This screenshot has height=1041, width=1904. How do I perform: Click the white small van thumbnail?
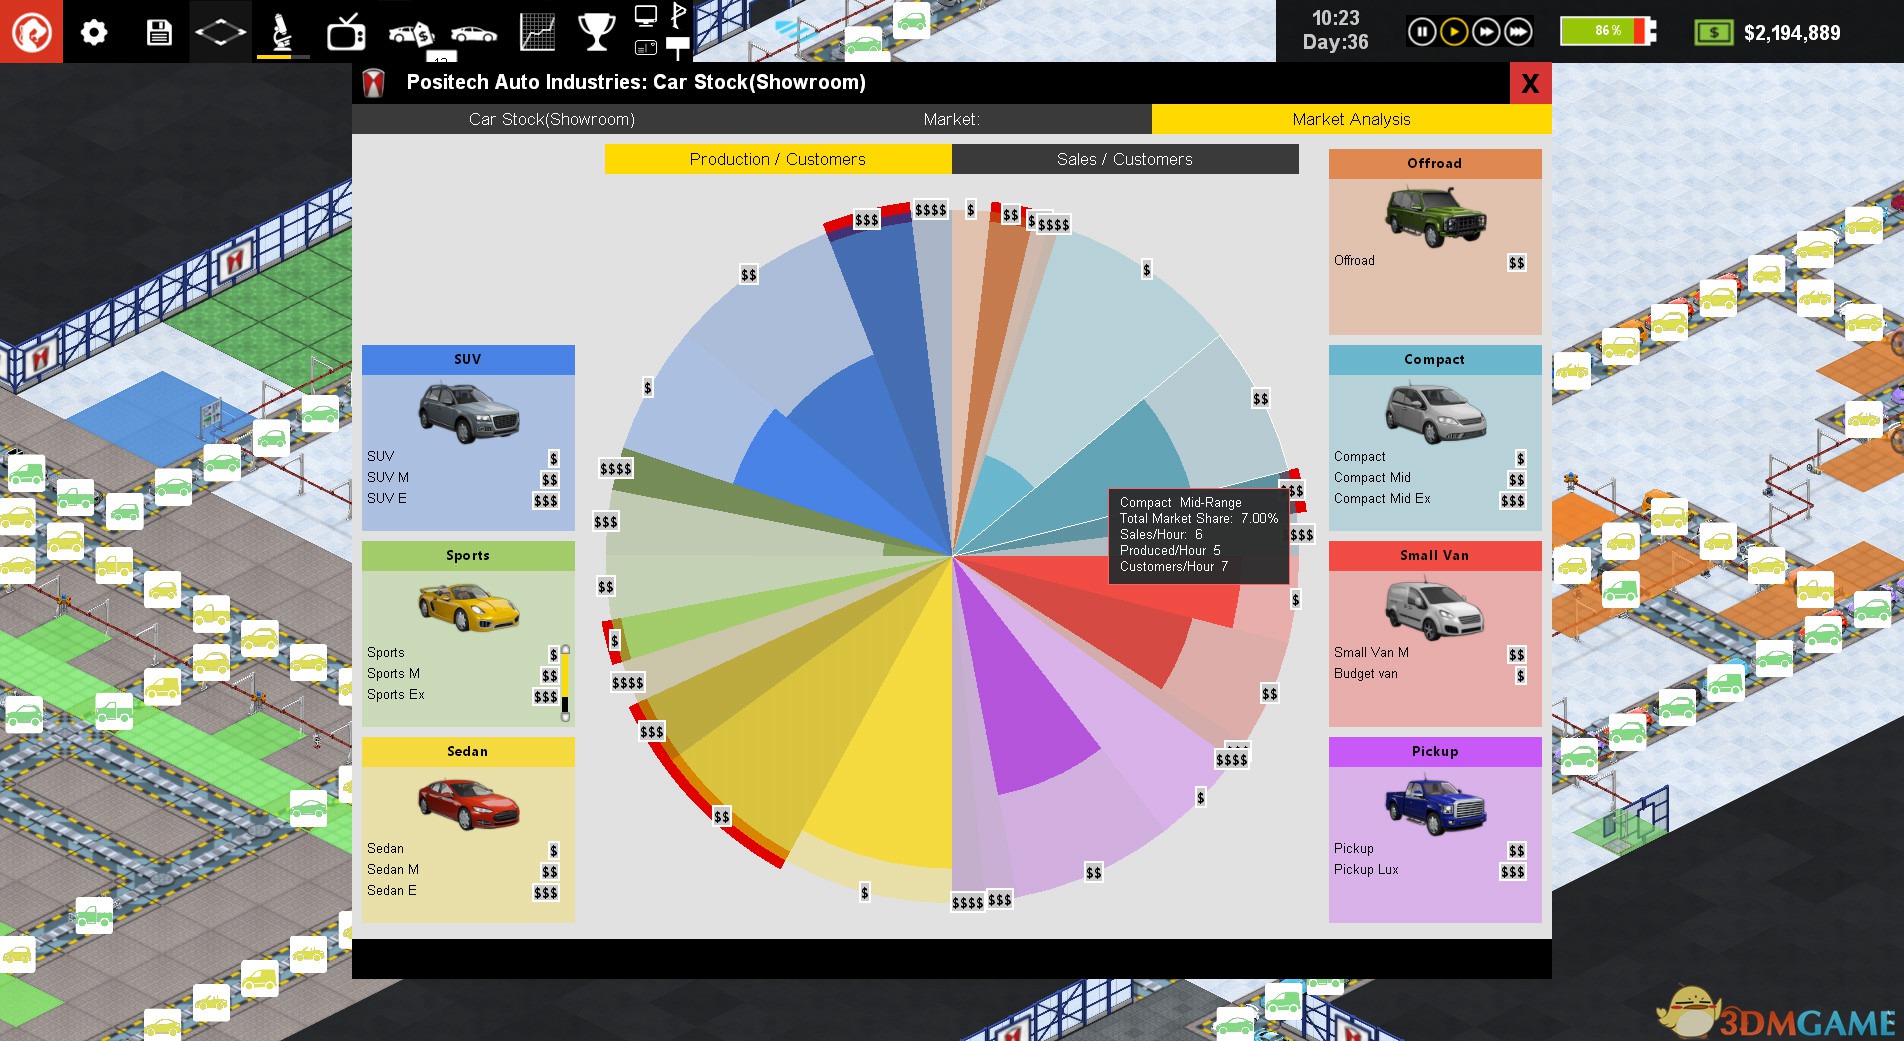[x=1435, y=608]
